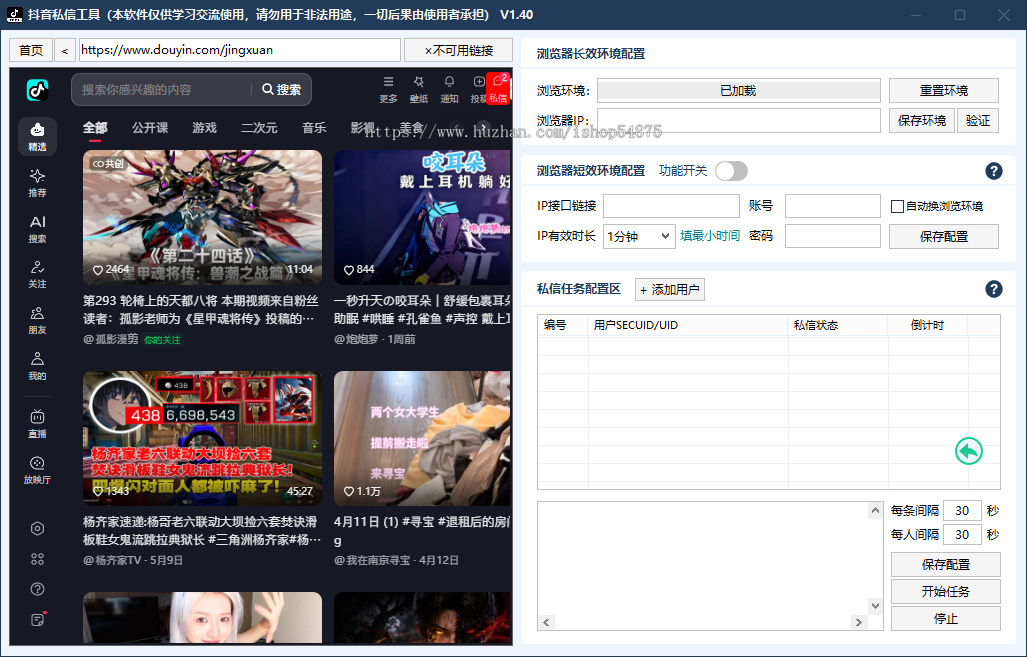
Task: Click the 停止 button
Action: click(x=946, y=618)
